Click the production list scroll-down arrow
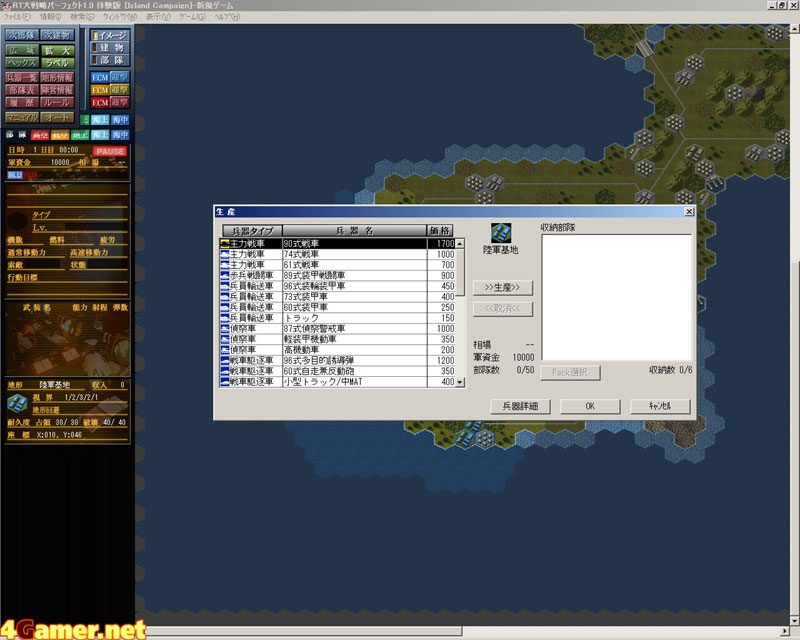This screenshot has width=800, height=640. [460, 382]
